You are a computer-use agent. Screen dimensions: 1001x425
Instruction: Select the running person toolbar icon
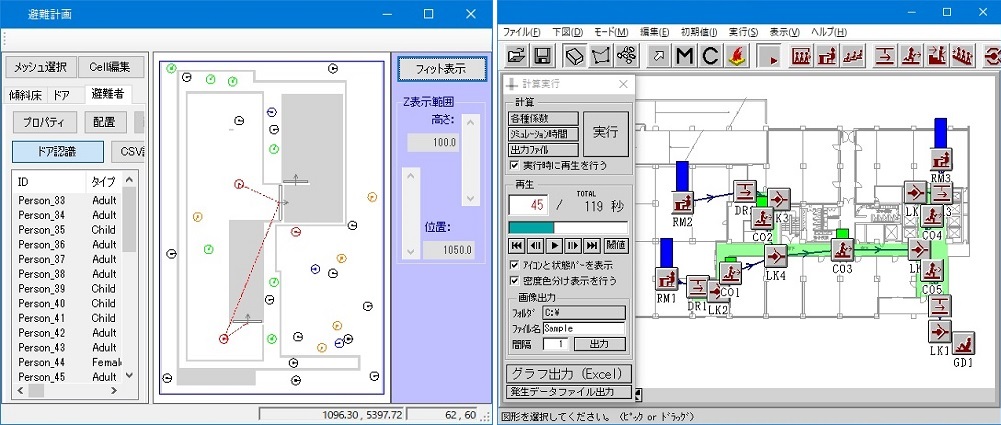click(x=911, y=56)
